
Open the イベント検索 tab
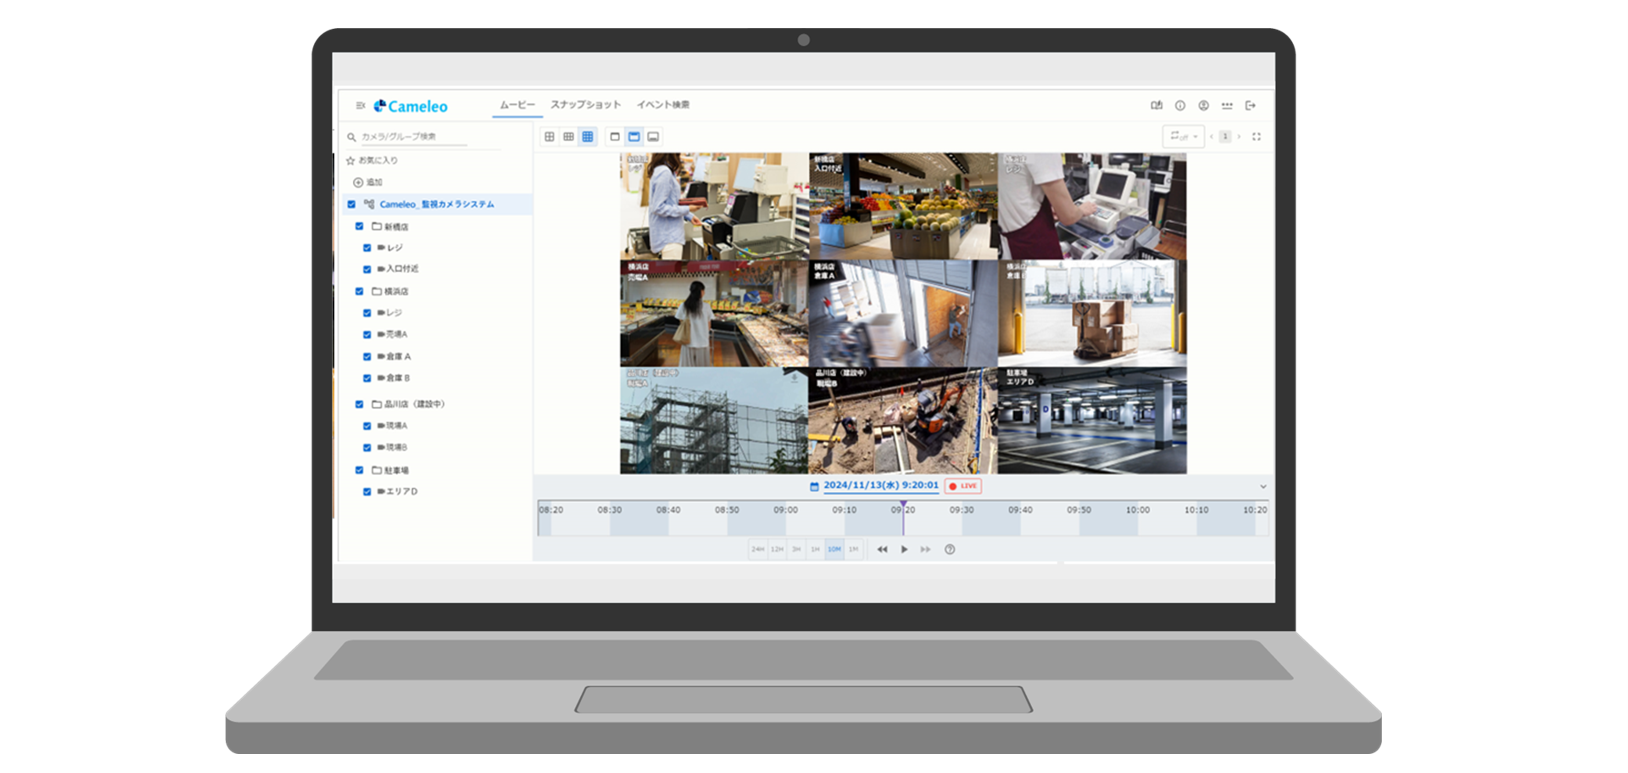[663, 105]
